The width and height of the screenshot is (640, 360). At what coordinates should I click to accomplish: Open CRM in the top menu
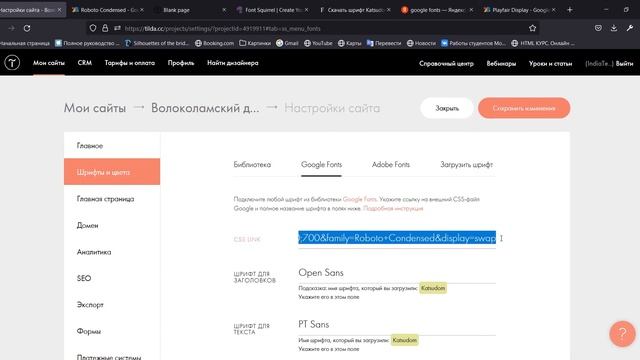[x=84, y=63]
